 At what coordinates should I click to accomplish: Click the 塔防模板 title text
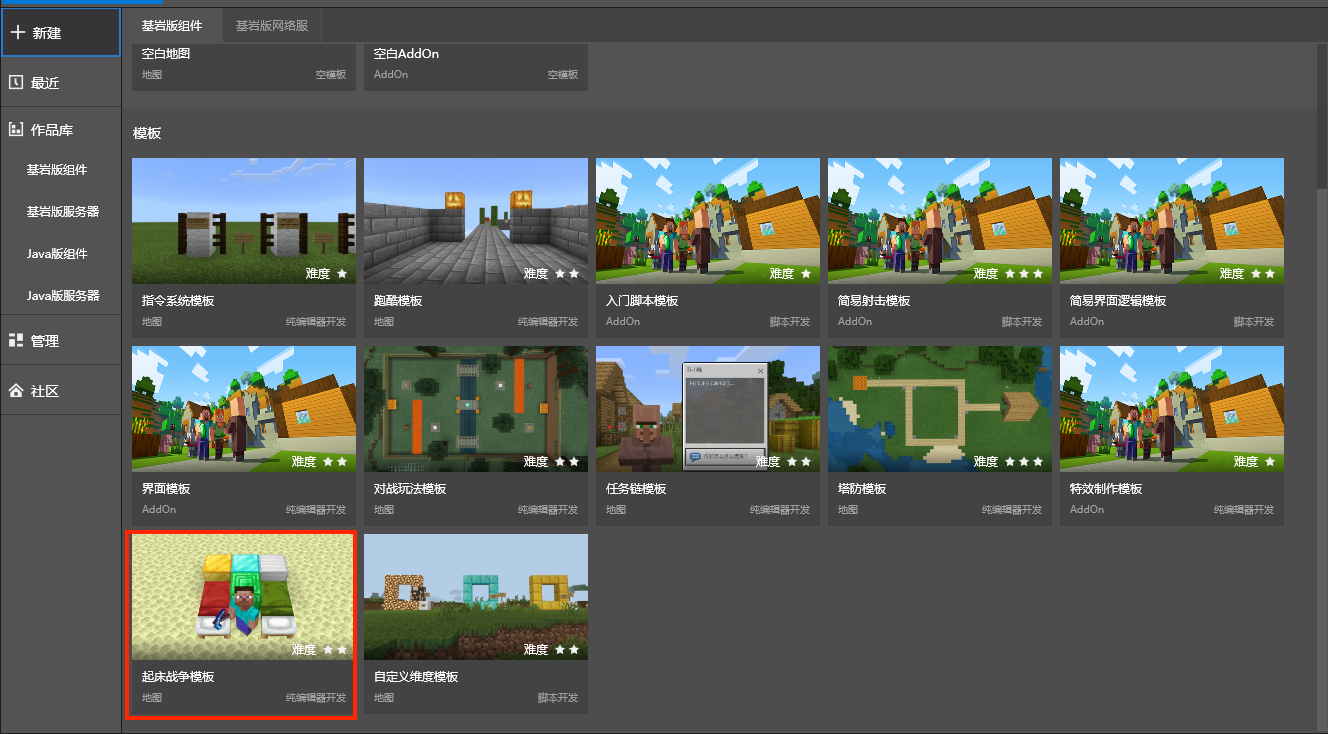click(862, 489)
